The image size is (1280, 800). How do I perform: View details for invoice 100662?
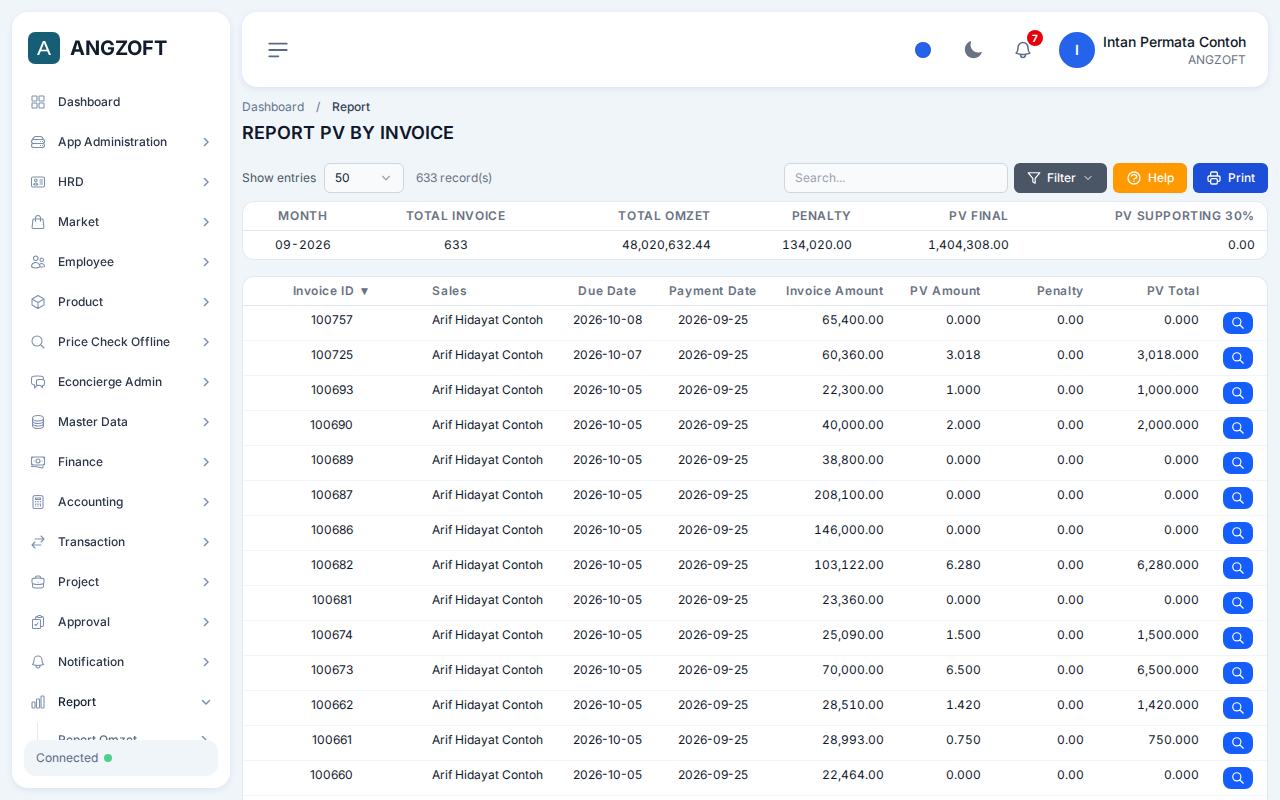pyautogui.click(x=1238, y=708)
